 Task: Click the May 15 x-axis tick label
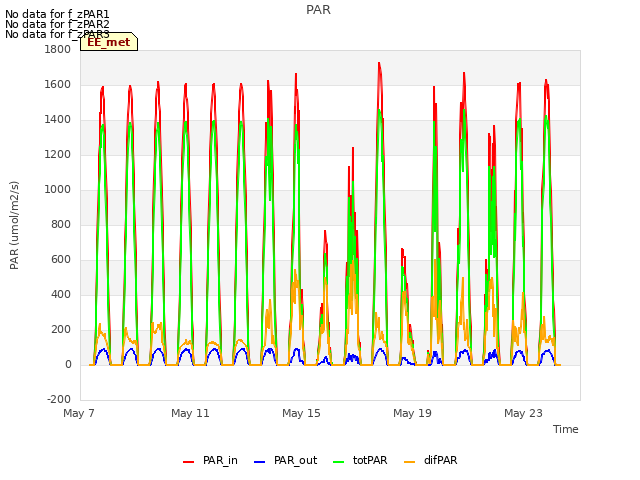coord(301,413)
